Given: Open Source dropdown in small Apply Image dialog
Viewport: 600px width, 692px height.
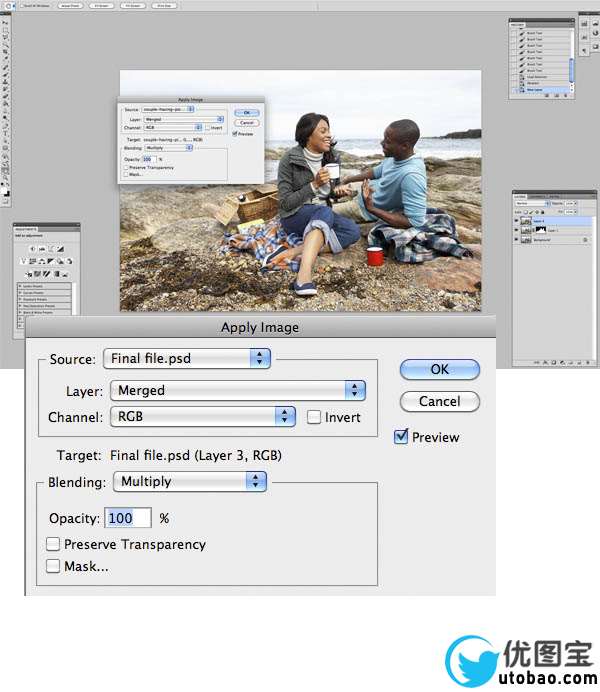Looking at the screenshot, I should click(169, 109).
